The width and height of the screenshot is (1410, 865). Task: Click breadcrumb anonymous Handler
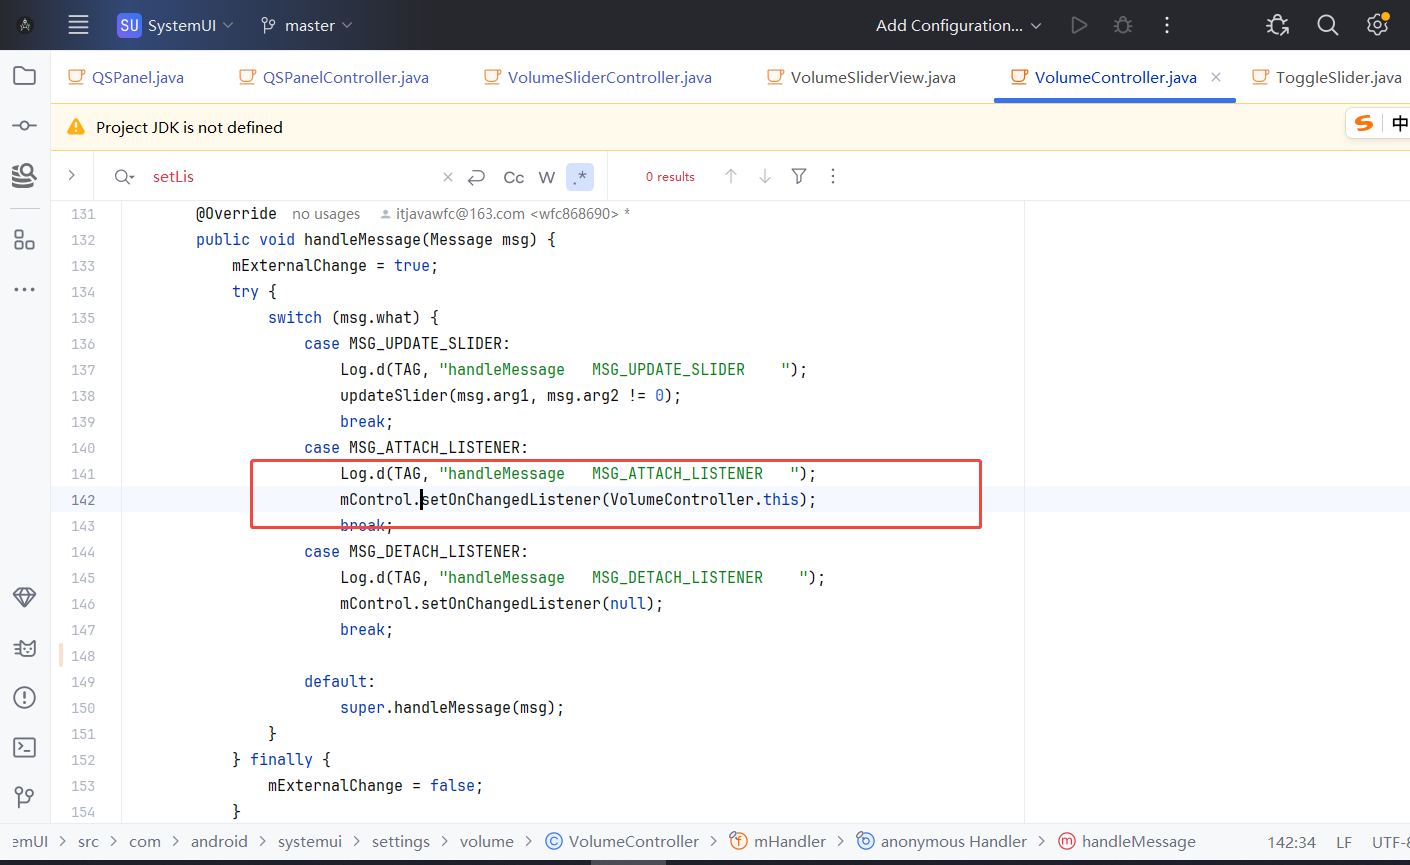(x=941, y=842)
